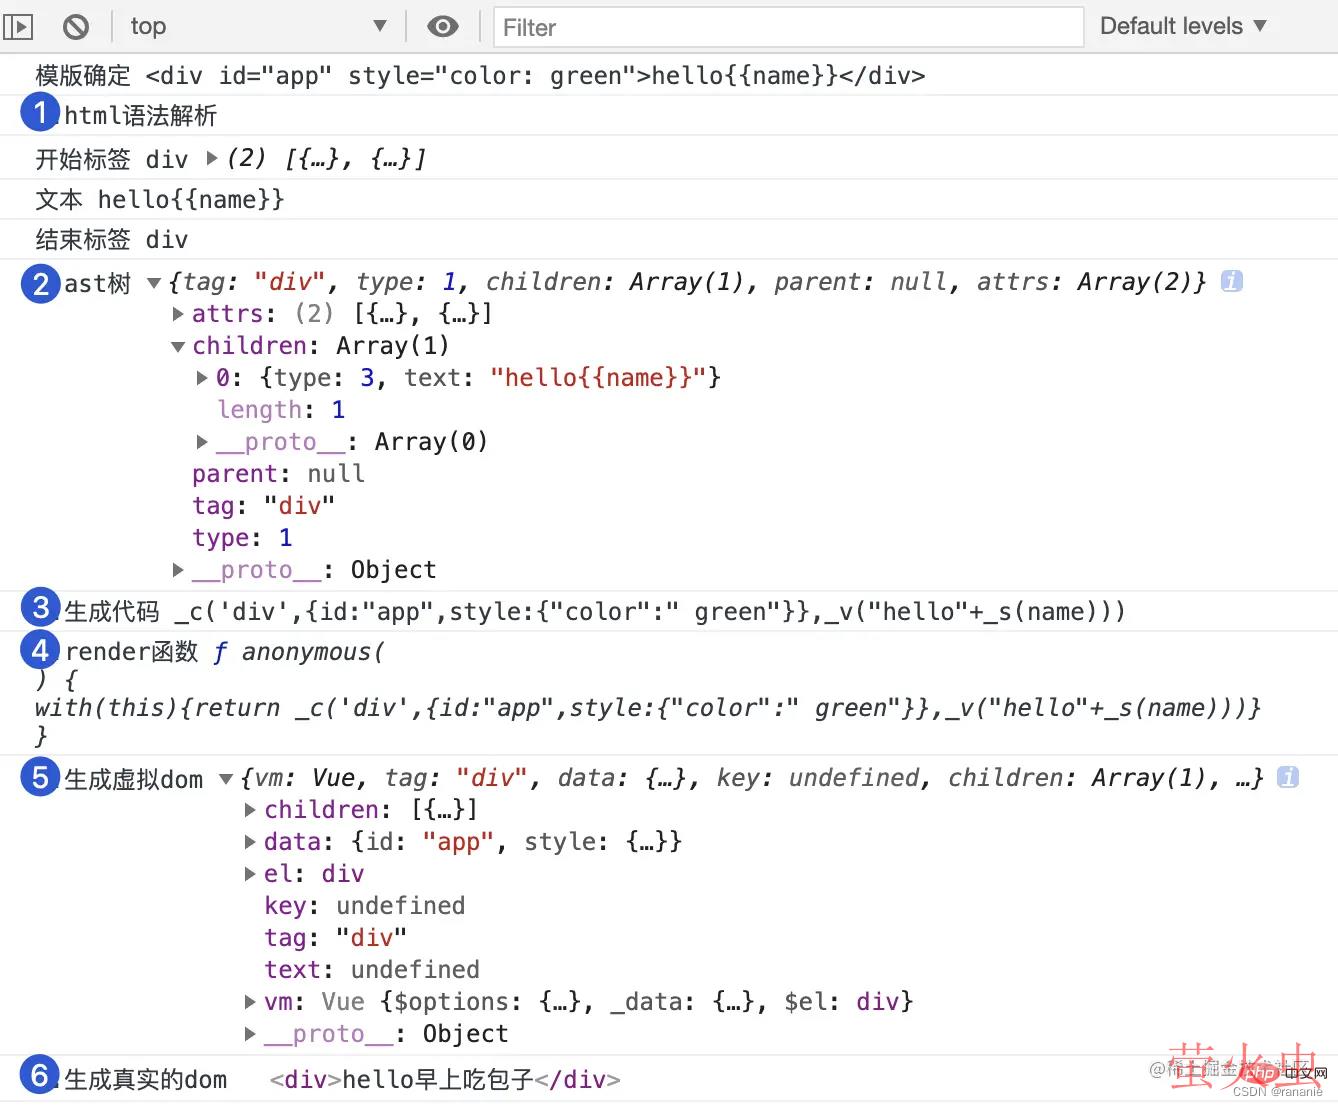Viewport: 1338px width, 1106px height.
Task: Expand data: {id: "app", style} entry
Action: tap(250, 842)
